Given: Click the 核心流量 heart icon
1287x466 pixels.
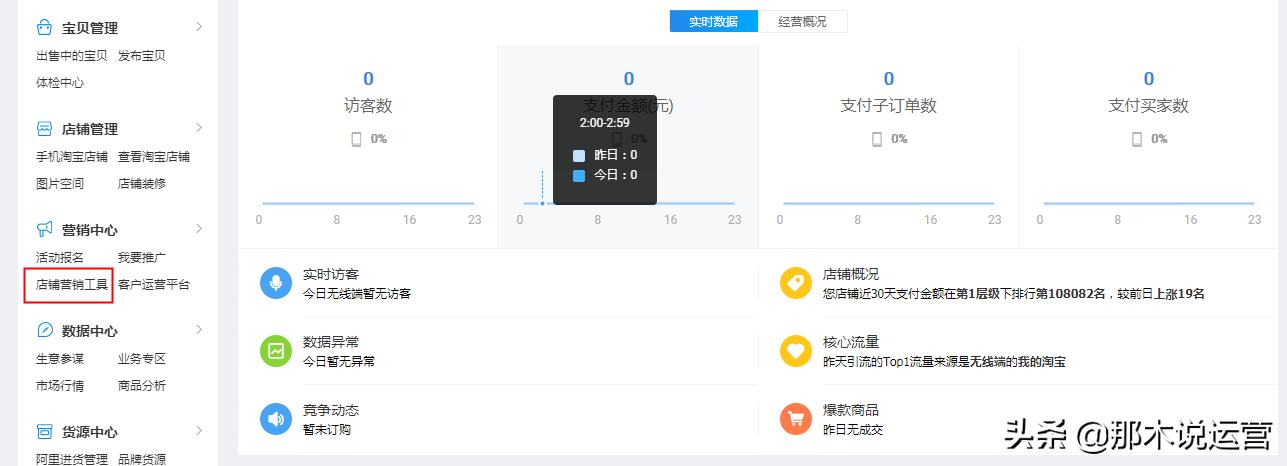Looking at the screenshot, I should (x=796, y=351).
